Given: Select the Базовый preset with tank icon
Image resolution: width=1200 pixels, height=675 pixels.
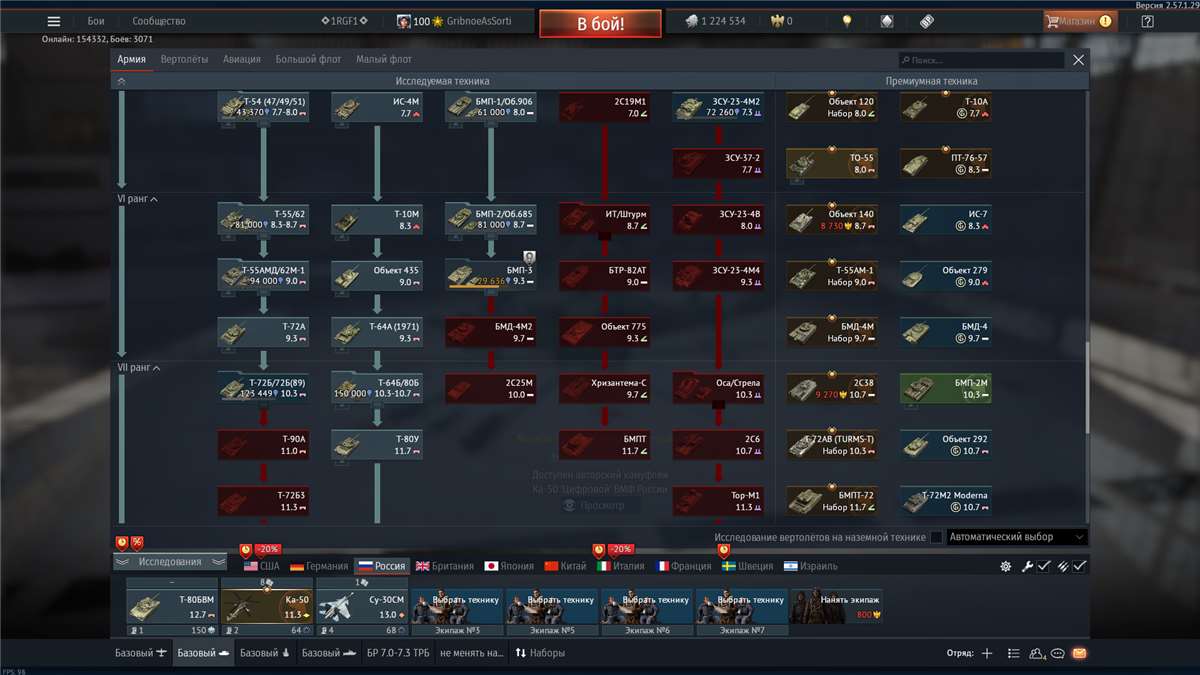Looking at the screenshot, I should click(203, 653).
